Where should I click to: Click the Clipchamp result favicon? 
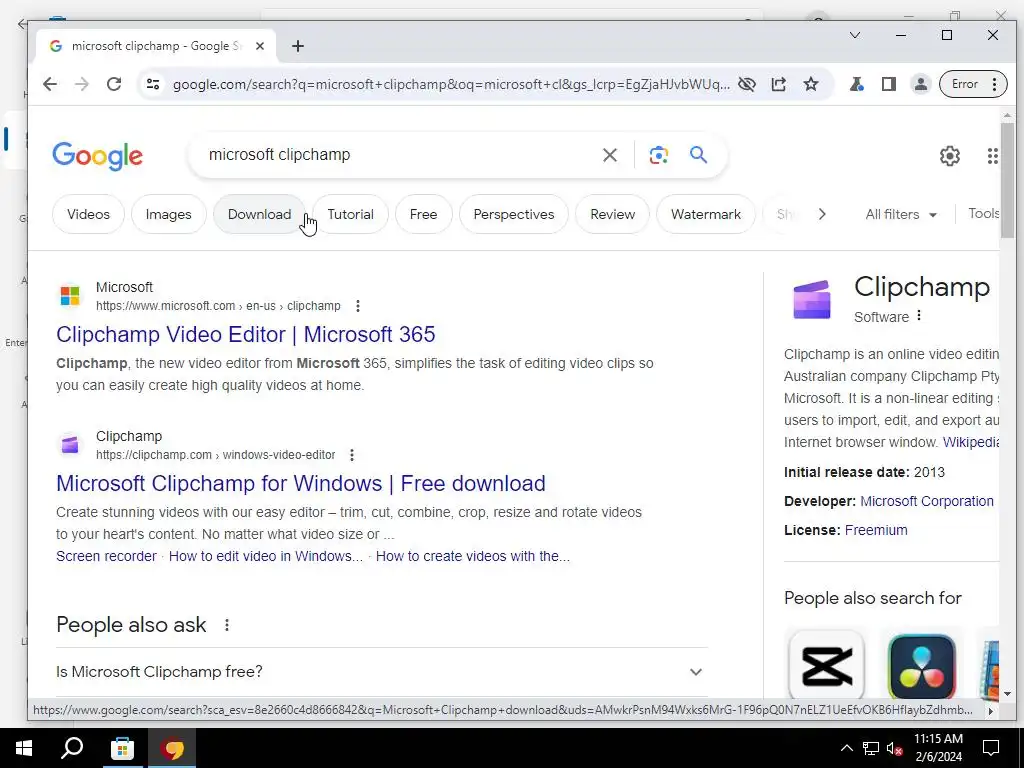(x=70, y=445)
